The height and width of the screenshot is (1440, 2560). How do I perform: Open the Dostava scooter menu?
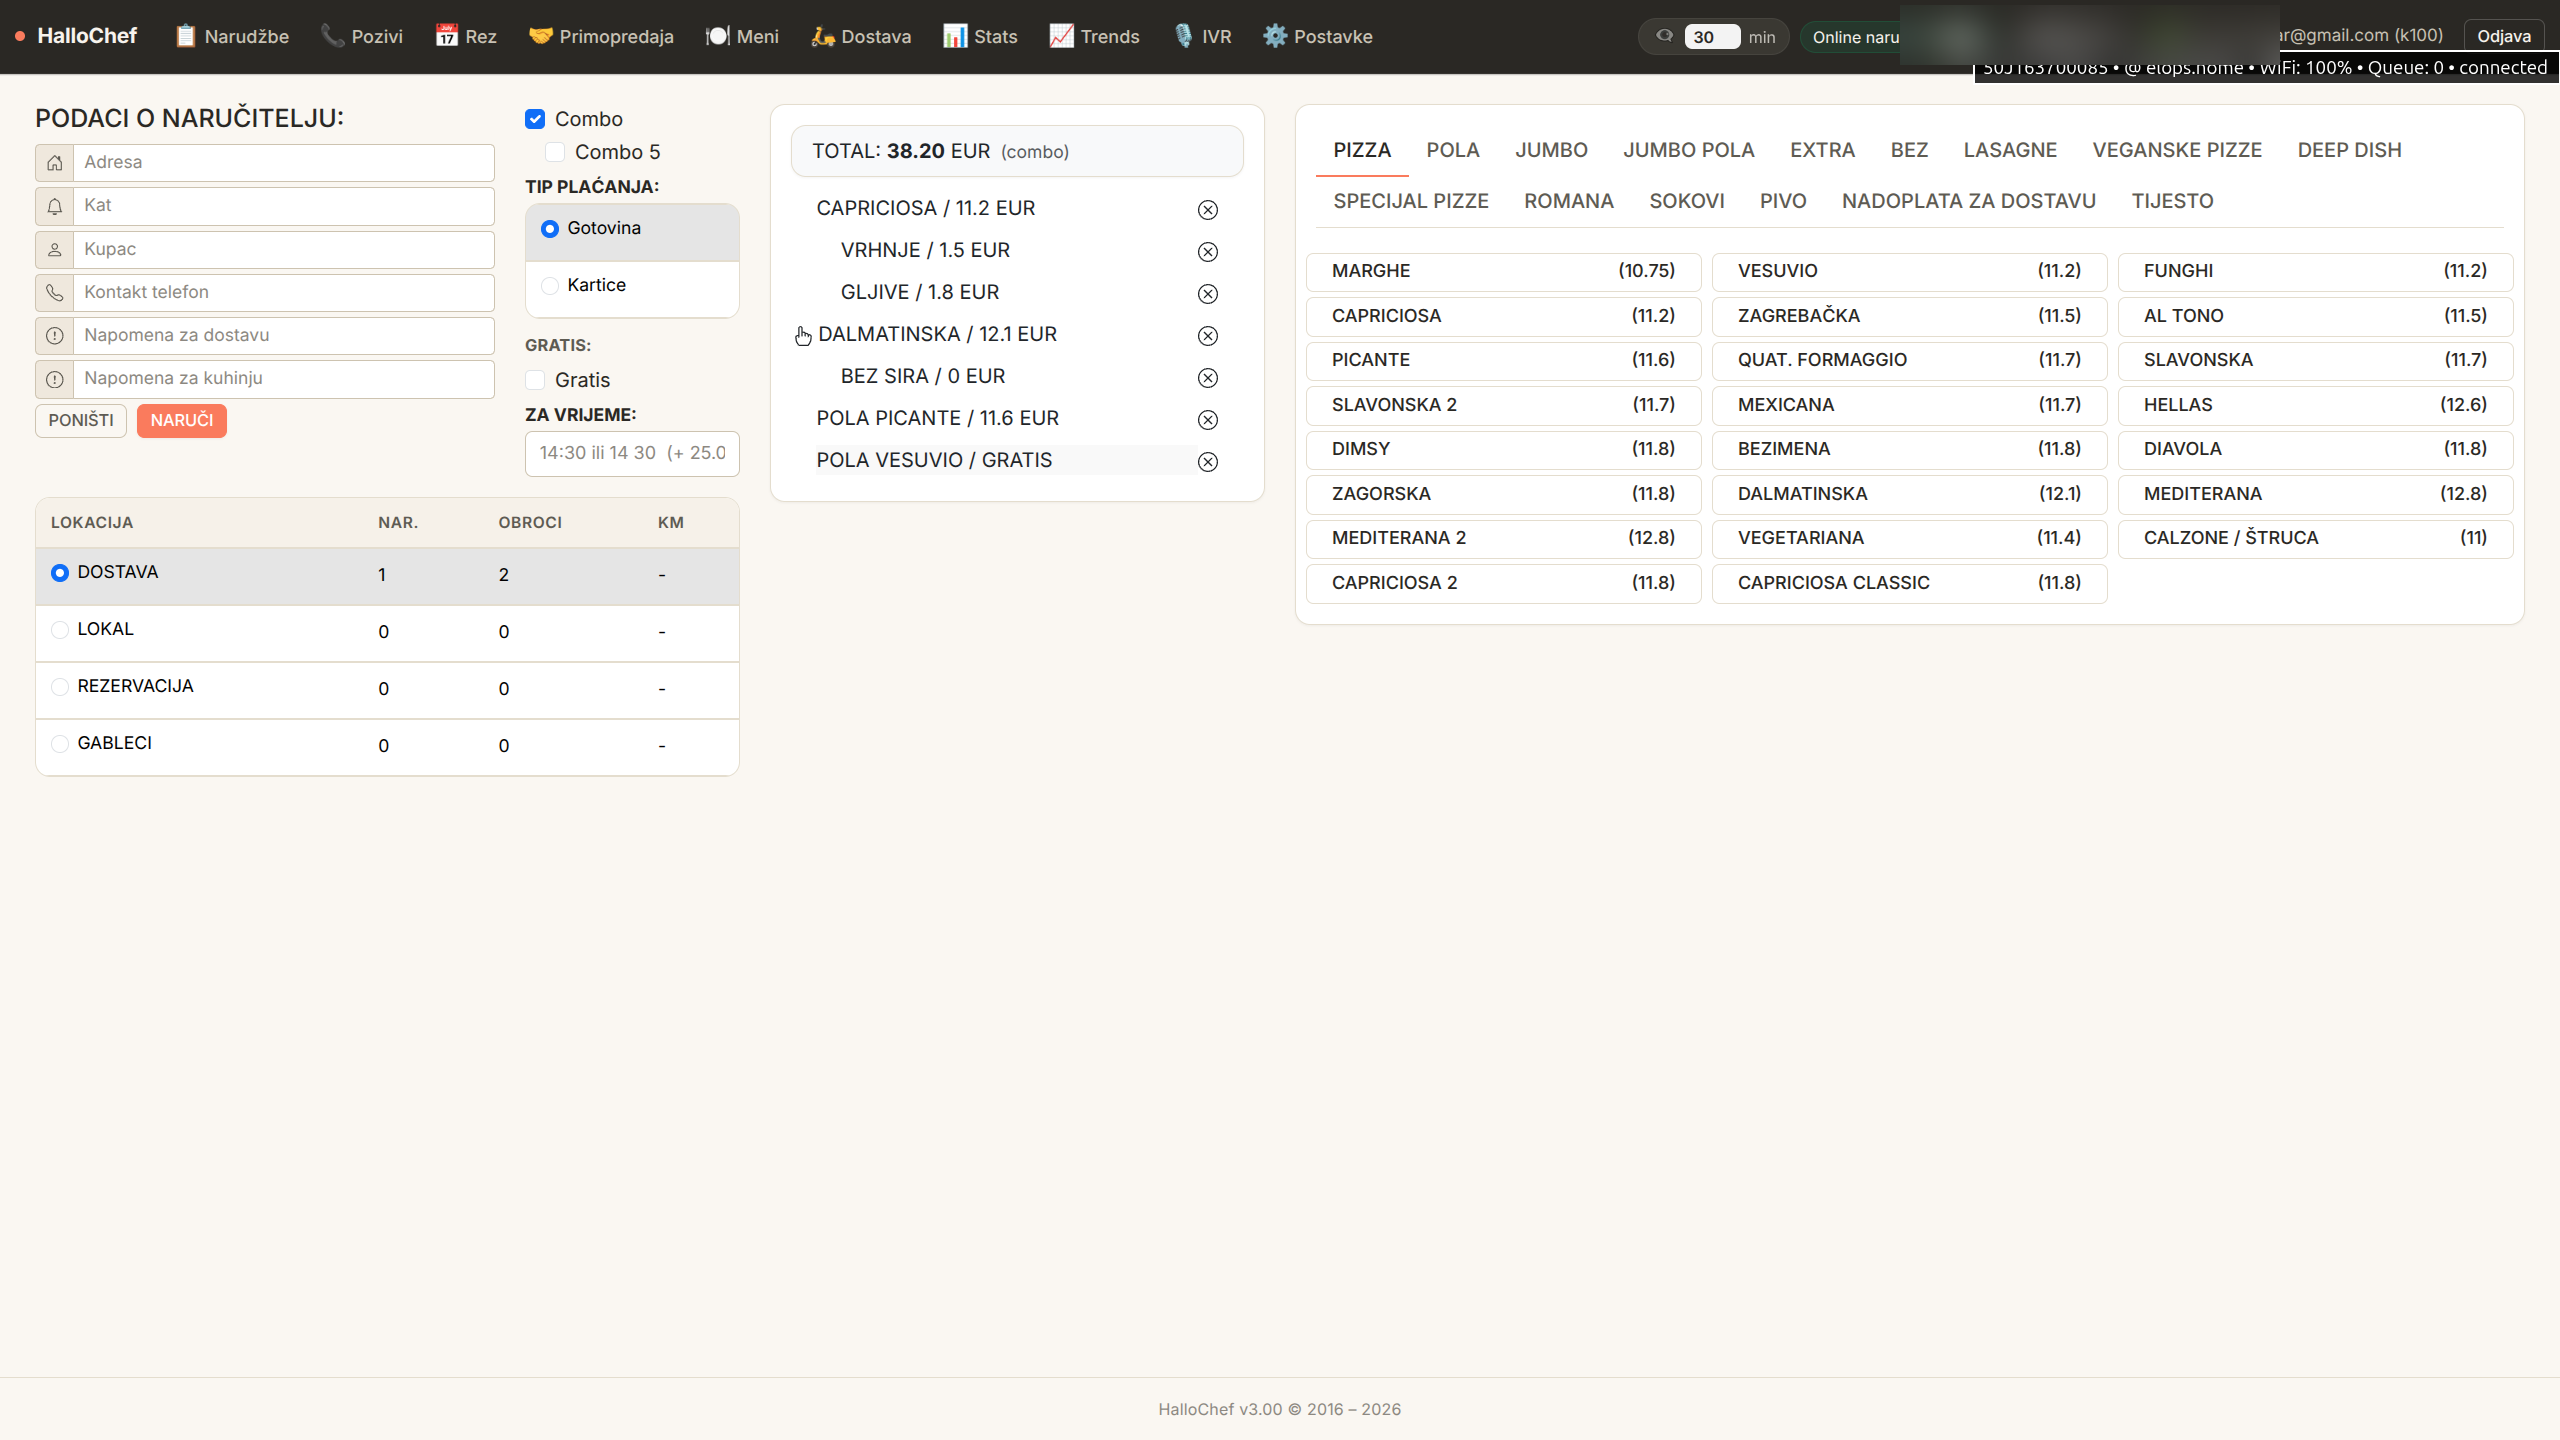tap(861, 36)
